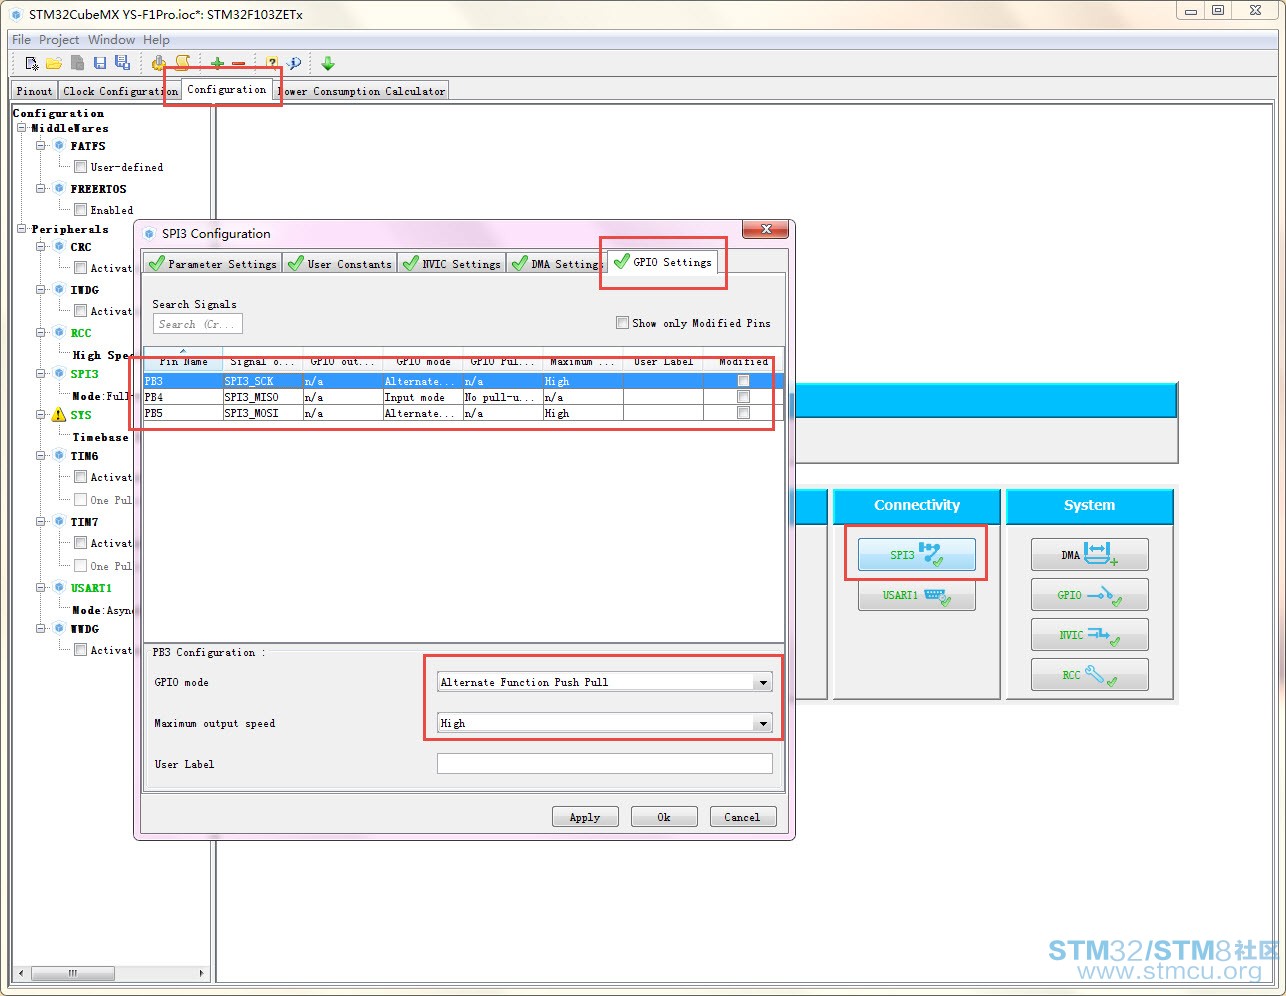The image size is (1286, 996).
Task: Click the Search Signals input field
Action: [x=197, y=324]
